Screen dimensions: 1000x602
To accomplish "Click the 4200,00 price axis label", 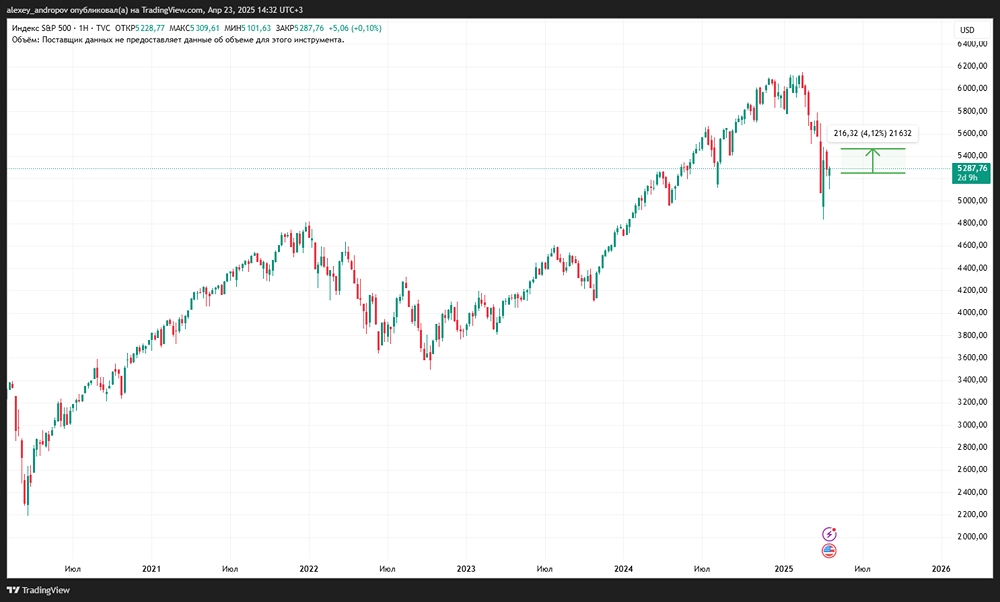I will click(972, 290).
